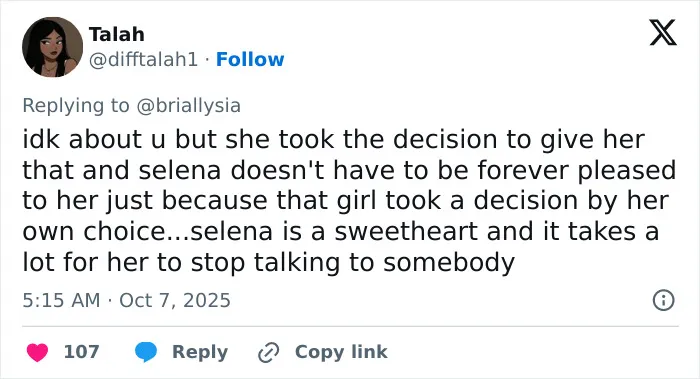700x379 pixels.
Task: Click the Oct 7, 2025 date
Action: 175,300
